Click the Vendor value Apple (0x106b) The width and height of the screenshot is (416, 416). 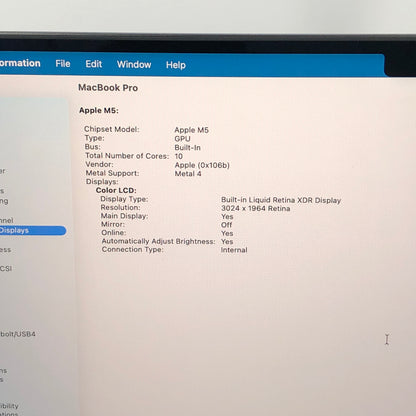click(x=202, y=165)
